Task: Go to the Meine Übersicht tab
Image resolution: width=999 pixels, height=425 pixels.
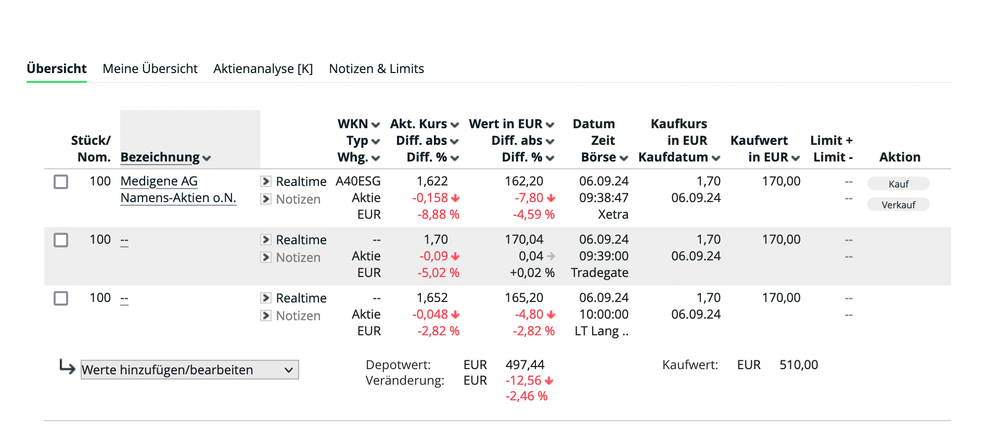Action: click(x=150, y=69)
